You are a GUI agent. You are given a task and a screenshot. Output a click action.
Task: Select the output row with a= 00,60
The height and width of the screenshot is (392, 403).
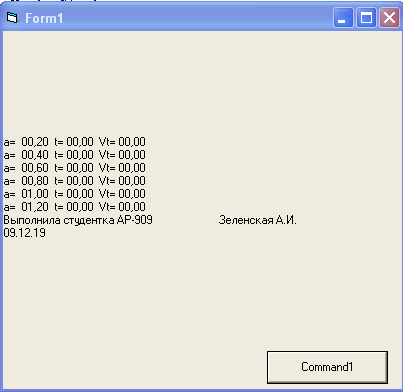click(74, 168)
